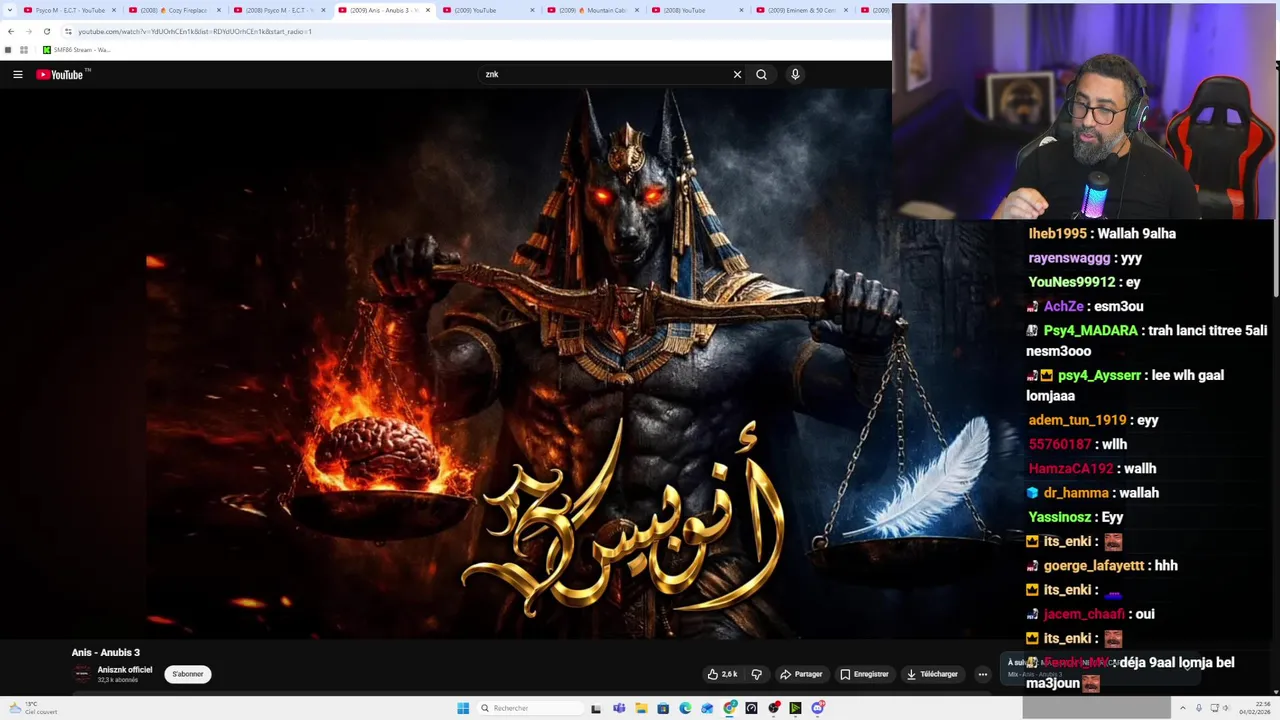Open more actions three-dot menu
Image resolution: width=1280 pixels, height=720 pixels.
tap(982, 674)
